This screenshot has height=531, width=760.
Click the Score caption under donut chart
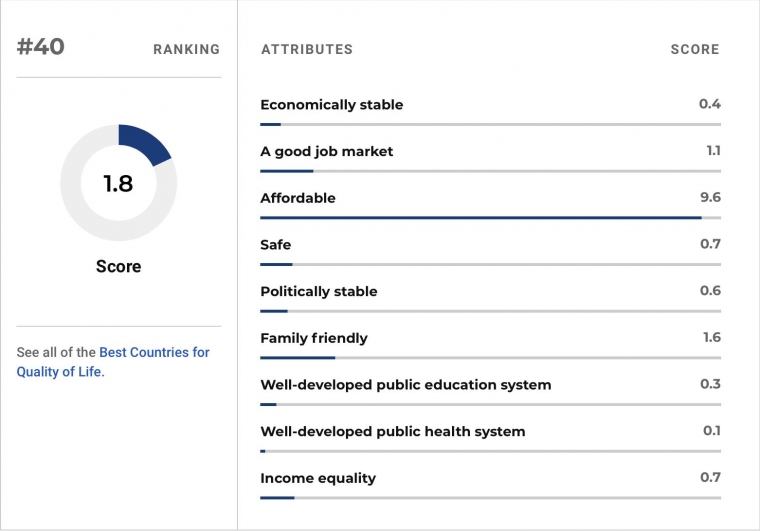coord(119,266)
